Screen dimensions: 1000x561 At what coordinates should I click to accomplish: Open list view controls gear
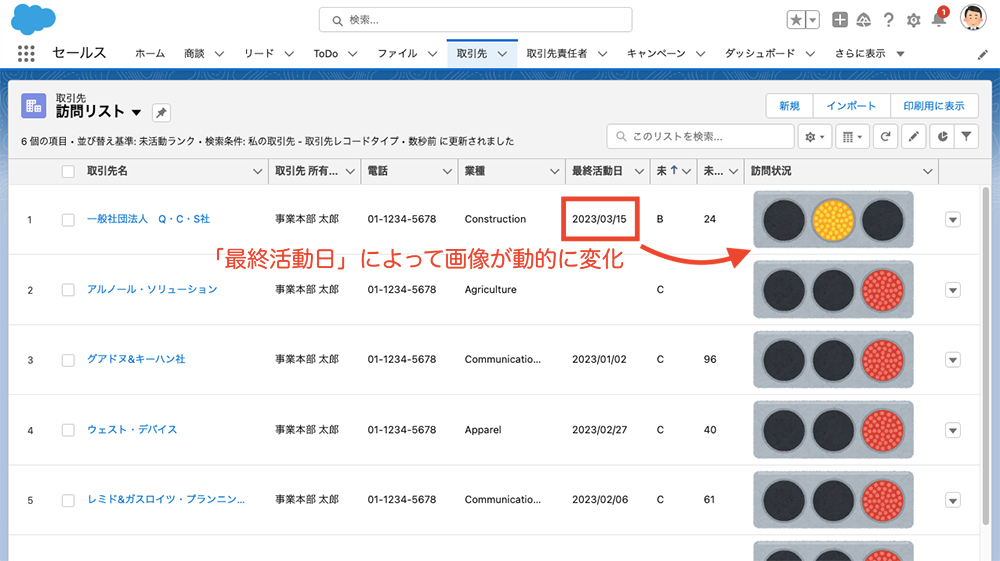click(x=814, y=136)
